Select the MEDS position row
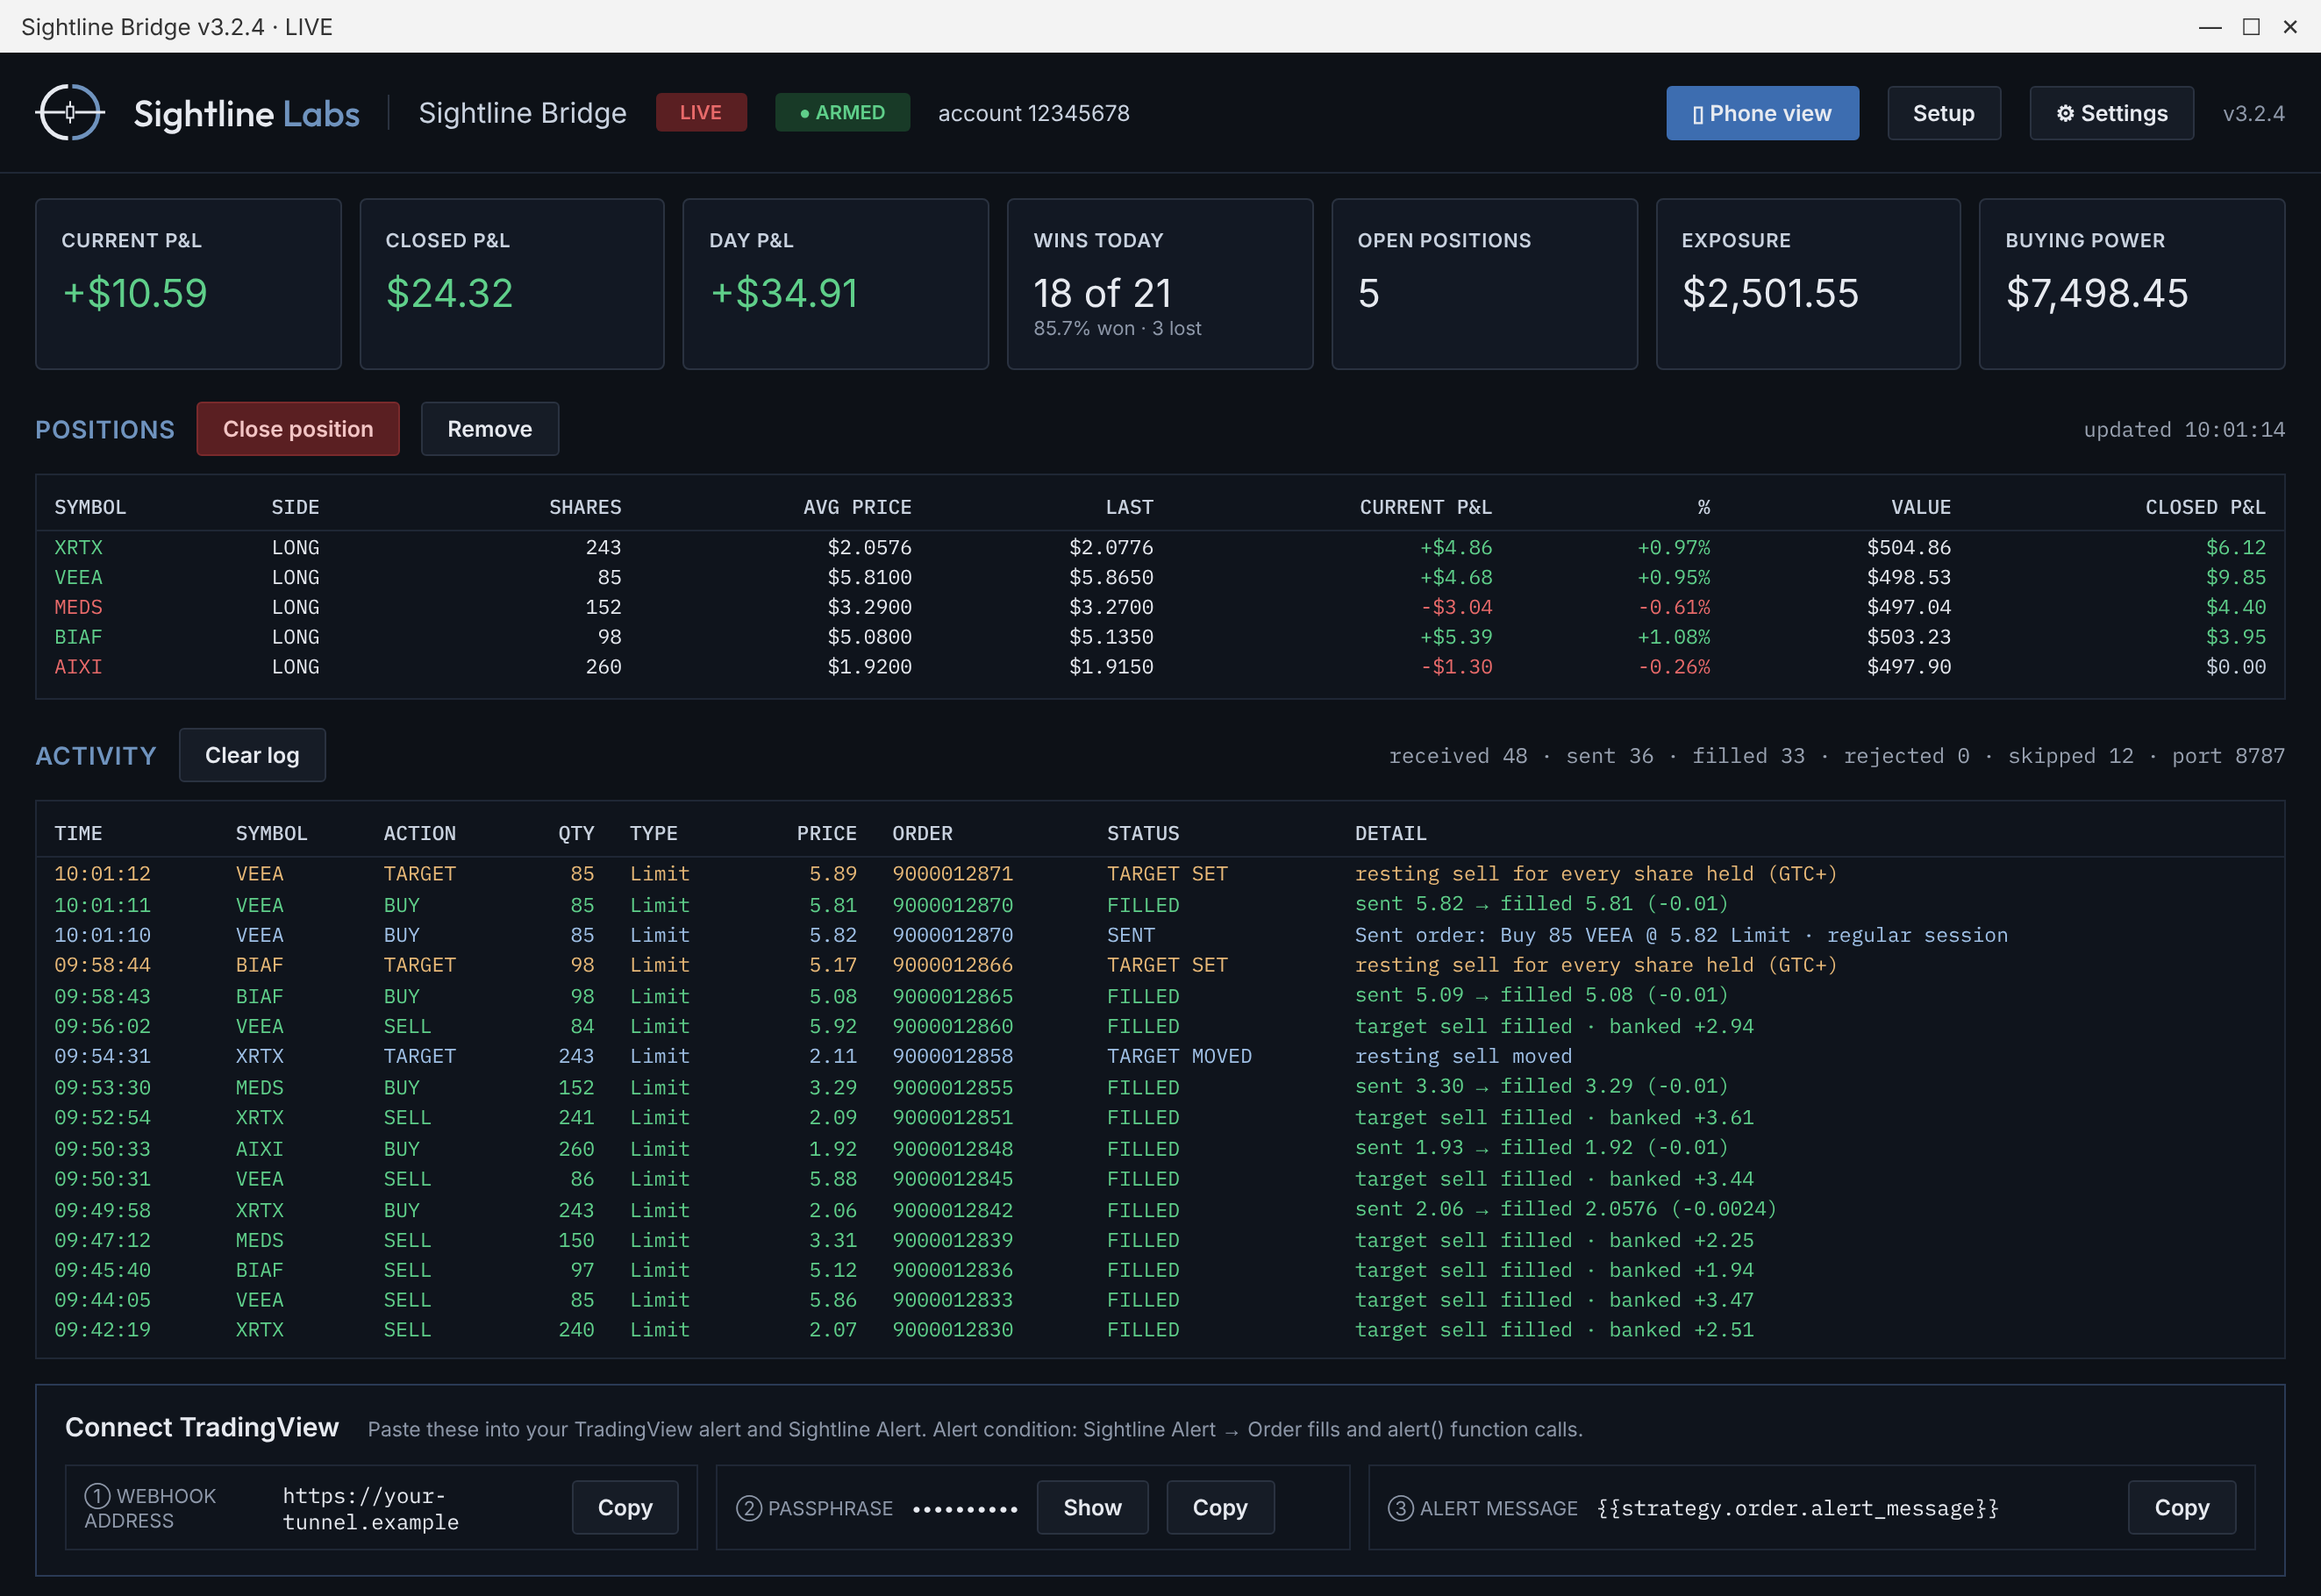 [1160, 607]
